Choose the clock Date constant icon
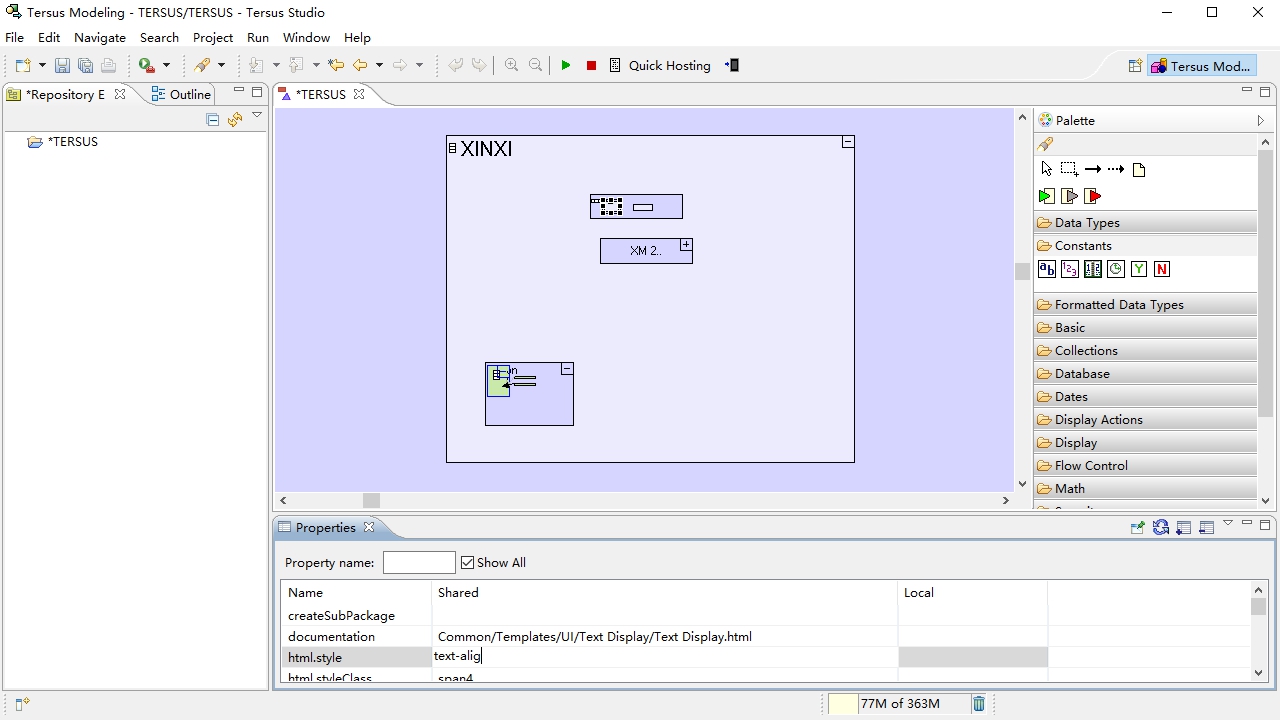 tap(1116, 269)
